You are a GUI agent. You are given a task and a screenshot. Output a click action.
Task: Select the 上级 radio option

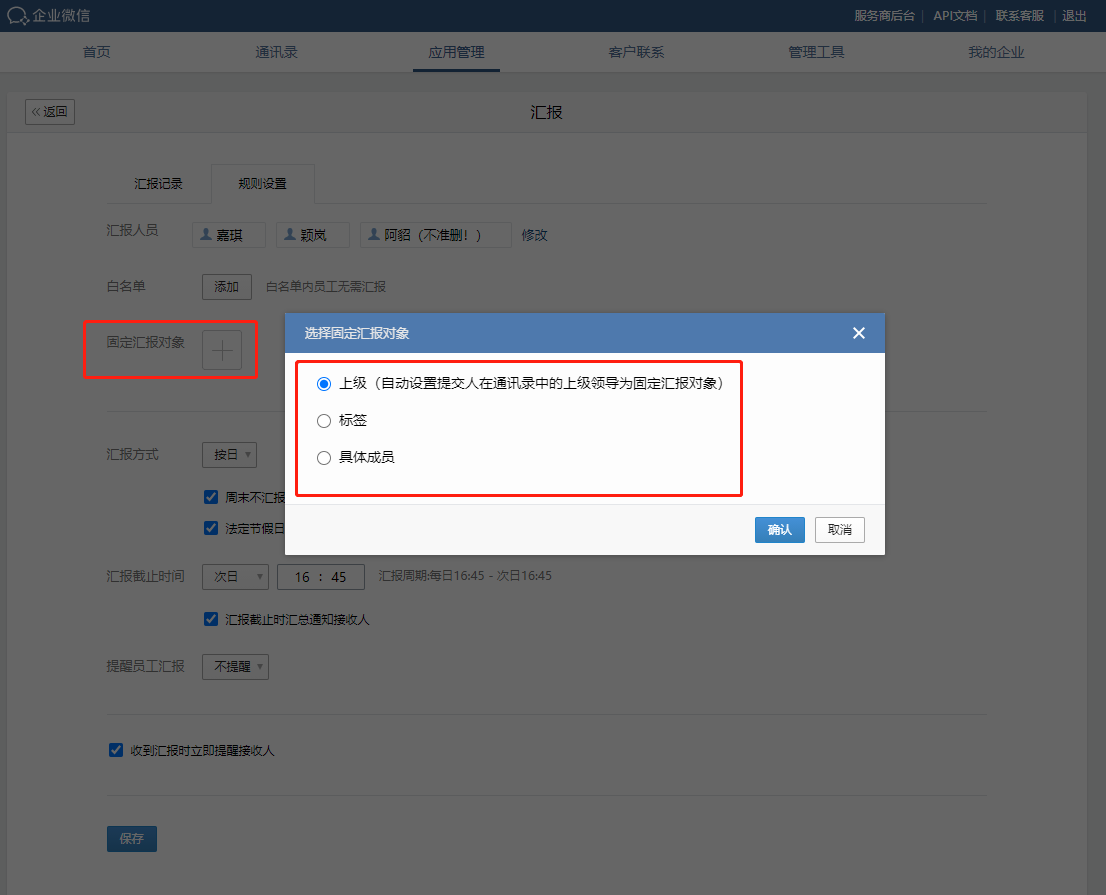[324, 384]
